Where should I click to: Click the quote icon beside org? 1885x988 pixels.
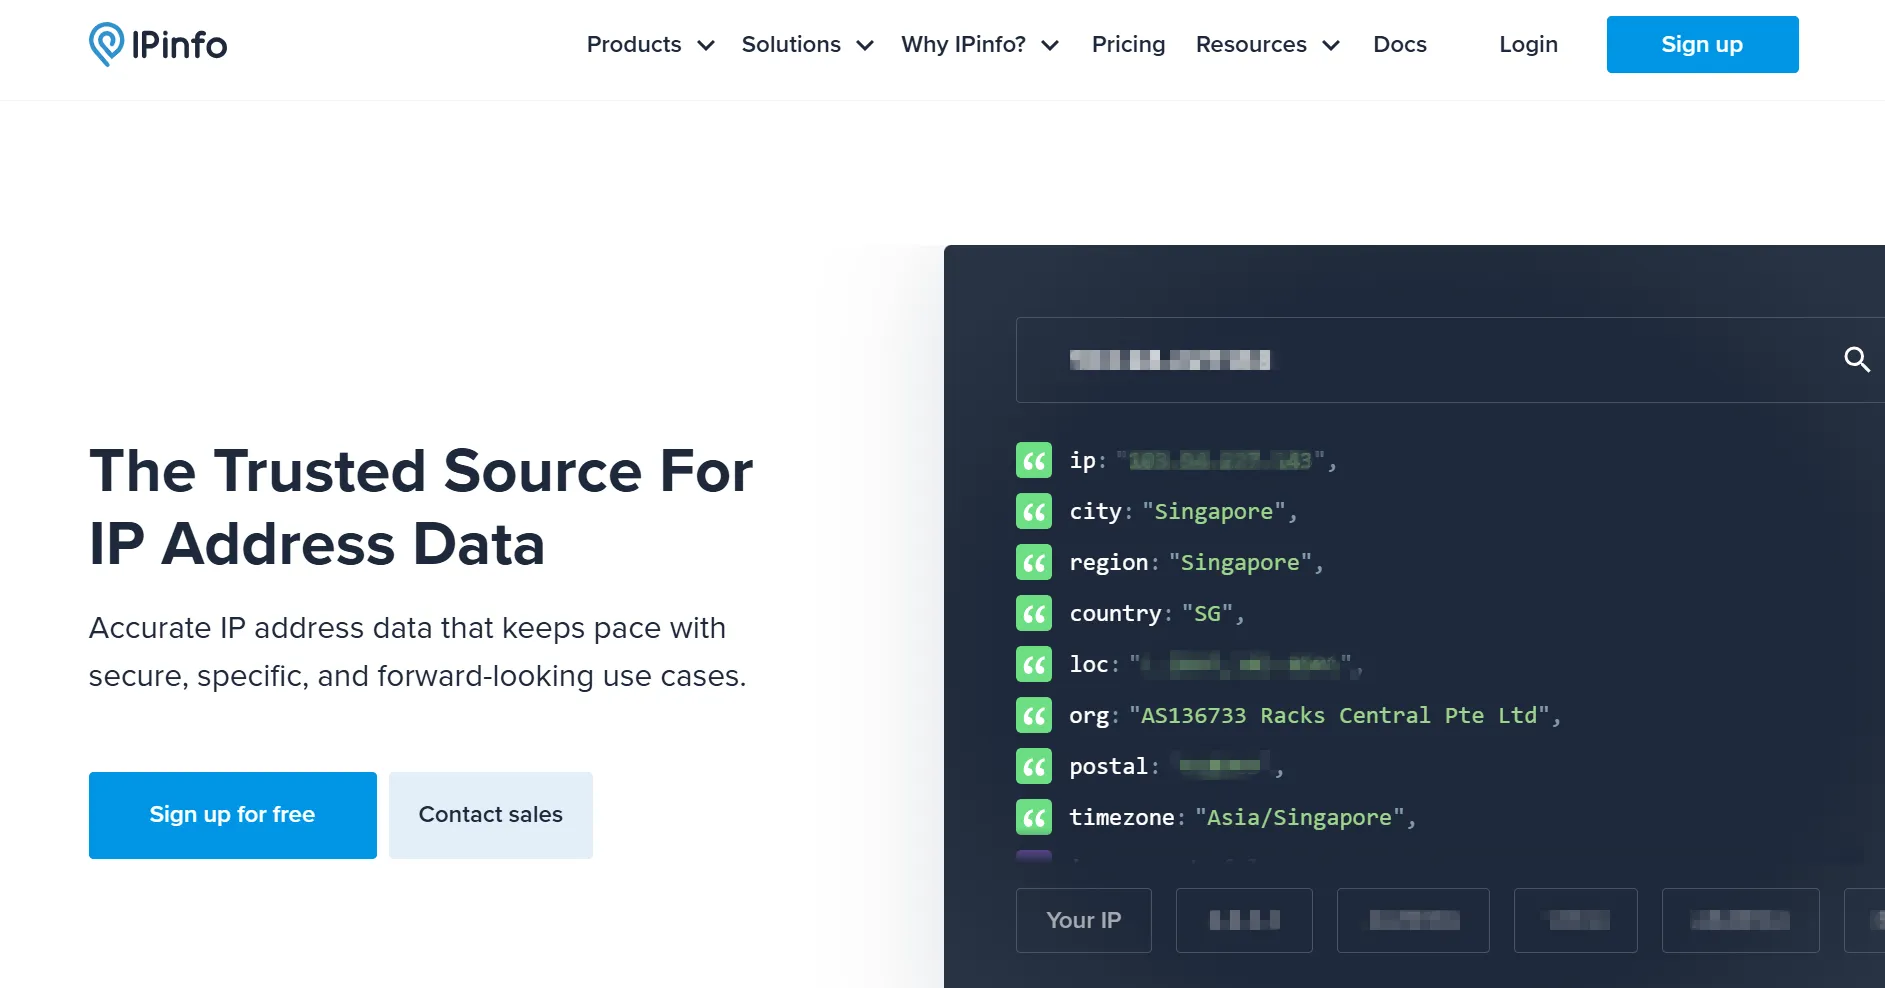(x=1034, y=715)
